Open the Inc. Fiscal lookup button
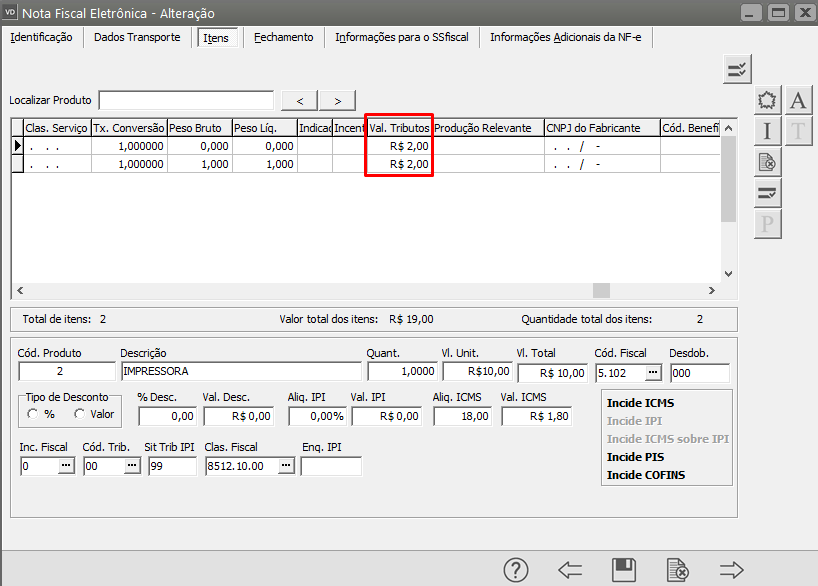Image resolution: width=818 pixels, height=586 pixels. [66, 466]
